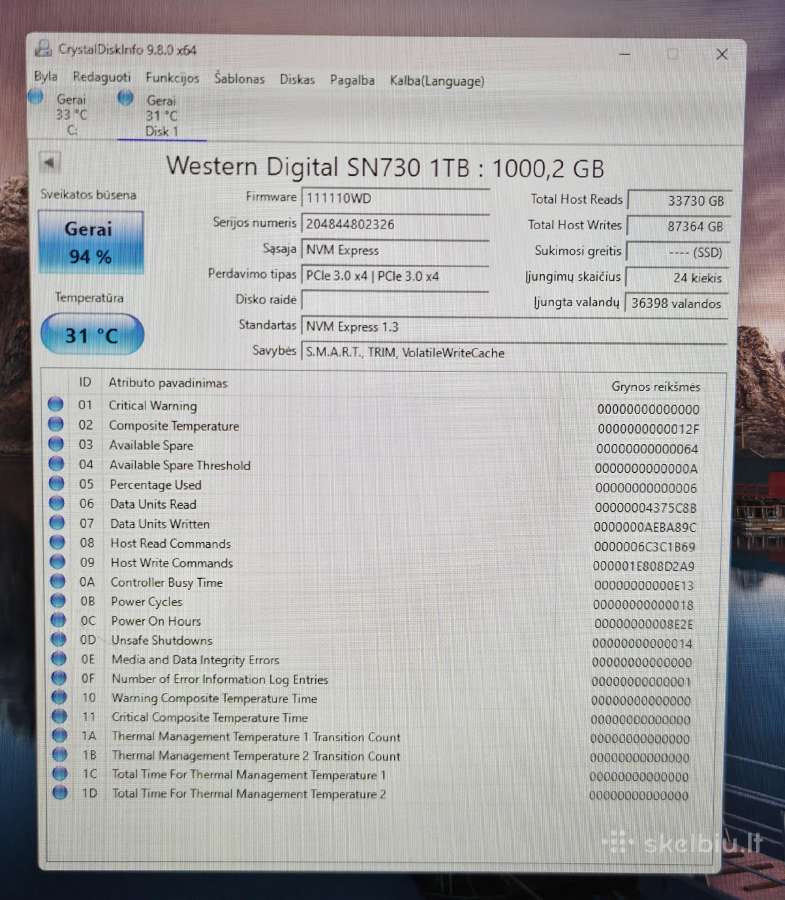Minimize the CrystalDiskInfo window
The width and height of the screenshot is (785, 900).
(x=625, y=55)
